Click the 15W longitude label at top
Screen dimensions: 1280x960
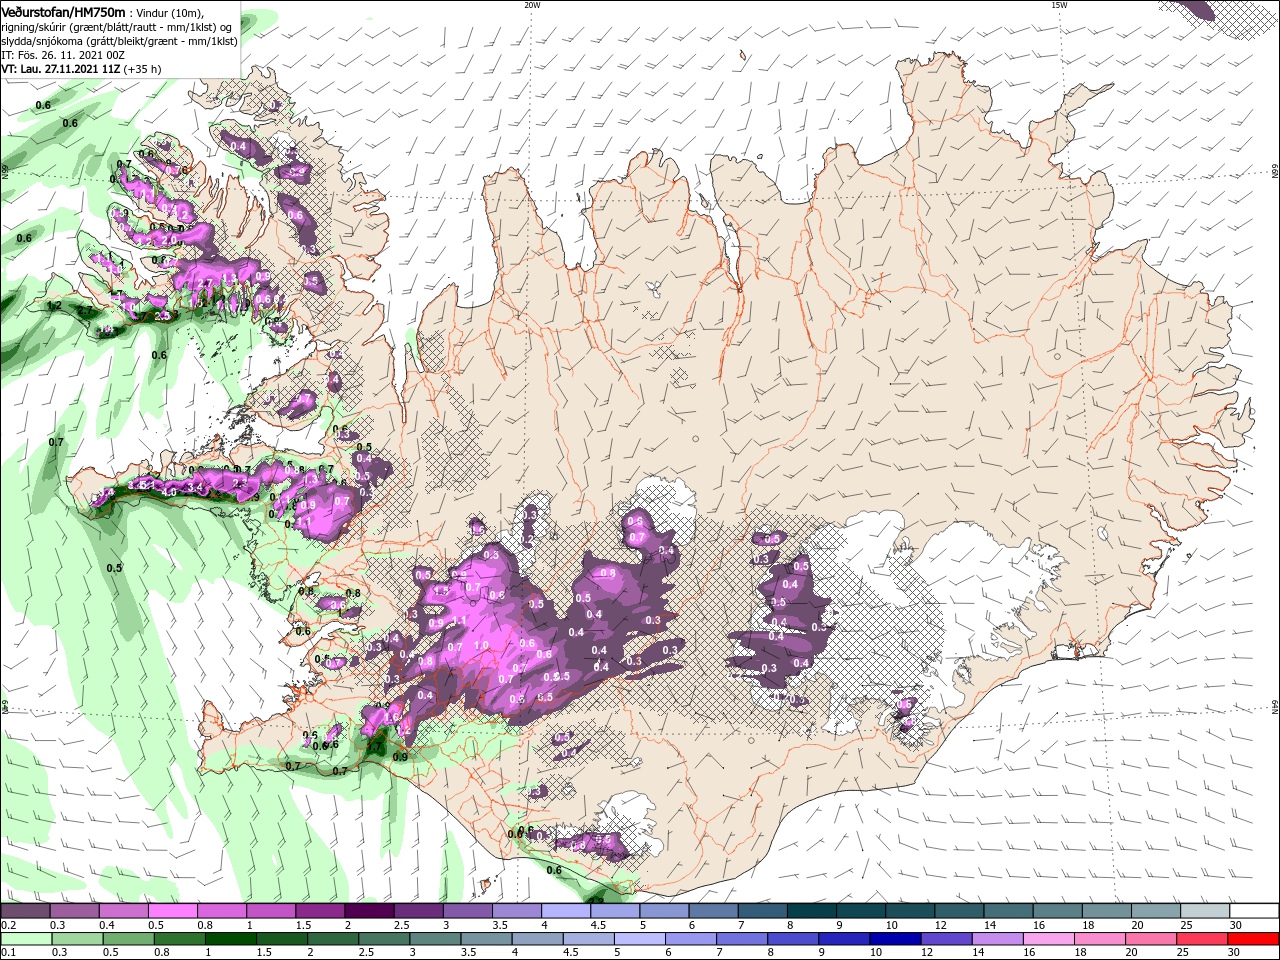[1058, 5]
